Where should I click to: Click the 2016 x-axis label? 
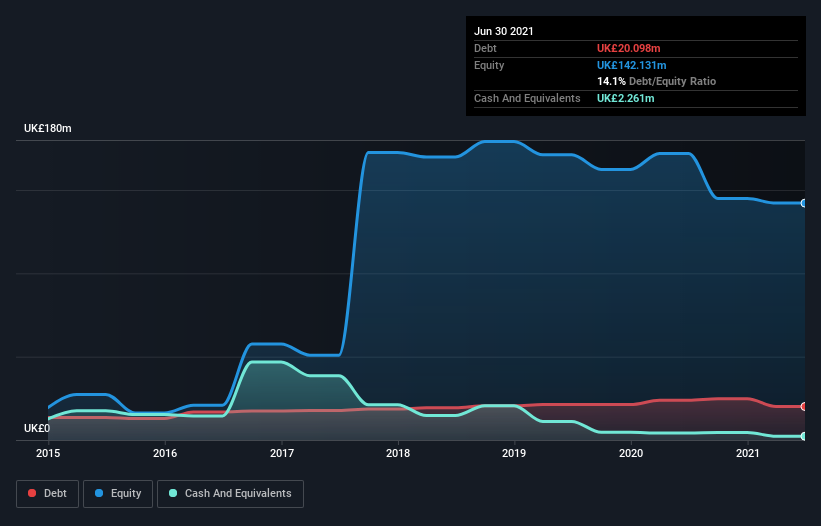point(165,453)
